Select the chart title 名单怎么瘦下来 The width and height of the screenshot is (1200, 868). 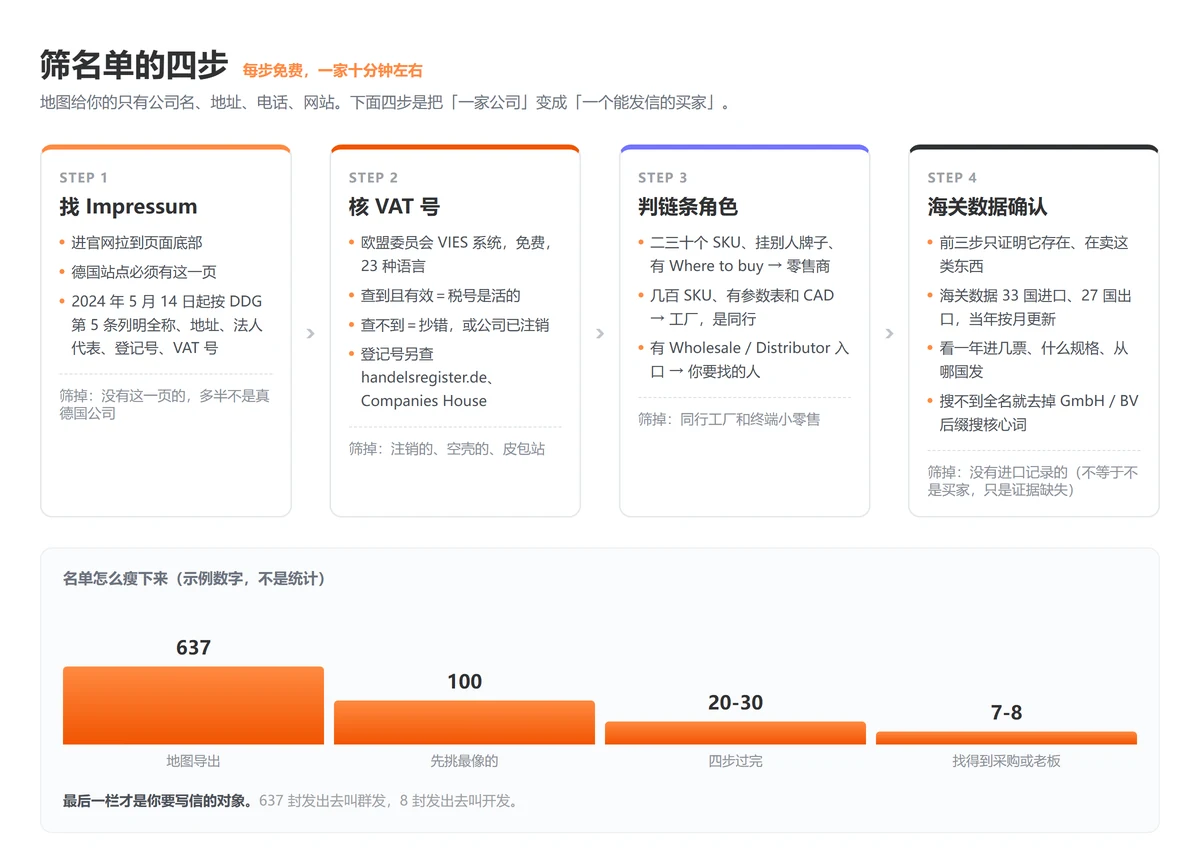pyautogui.click(x=194, y=579)
